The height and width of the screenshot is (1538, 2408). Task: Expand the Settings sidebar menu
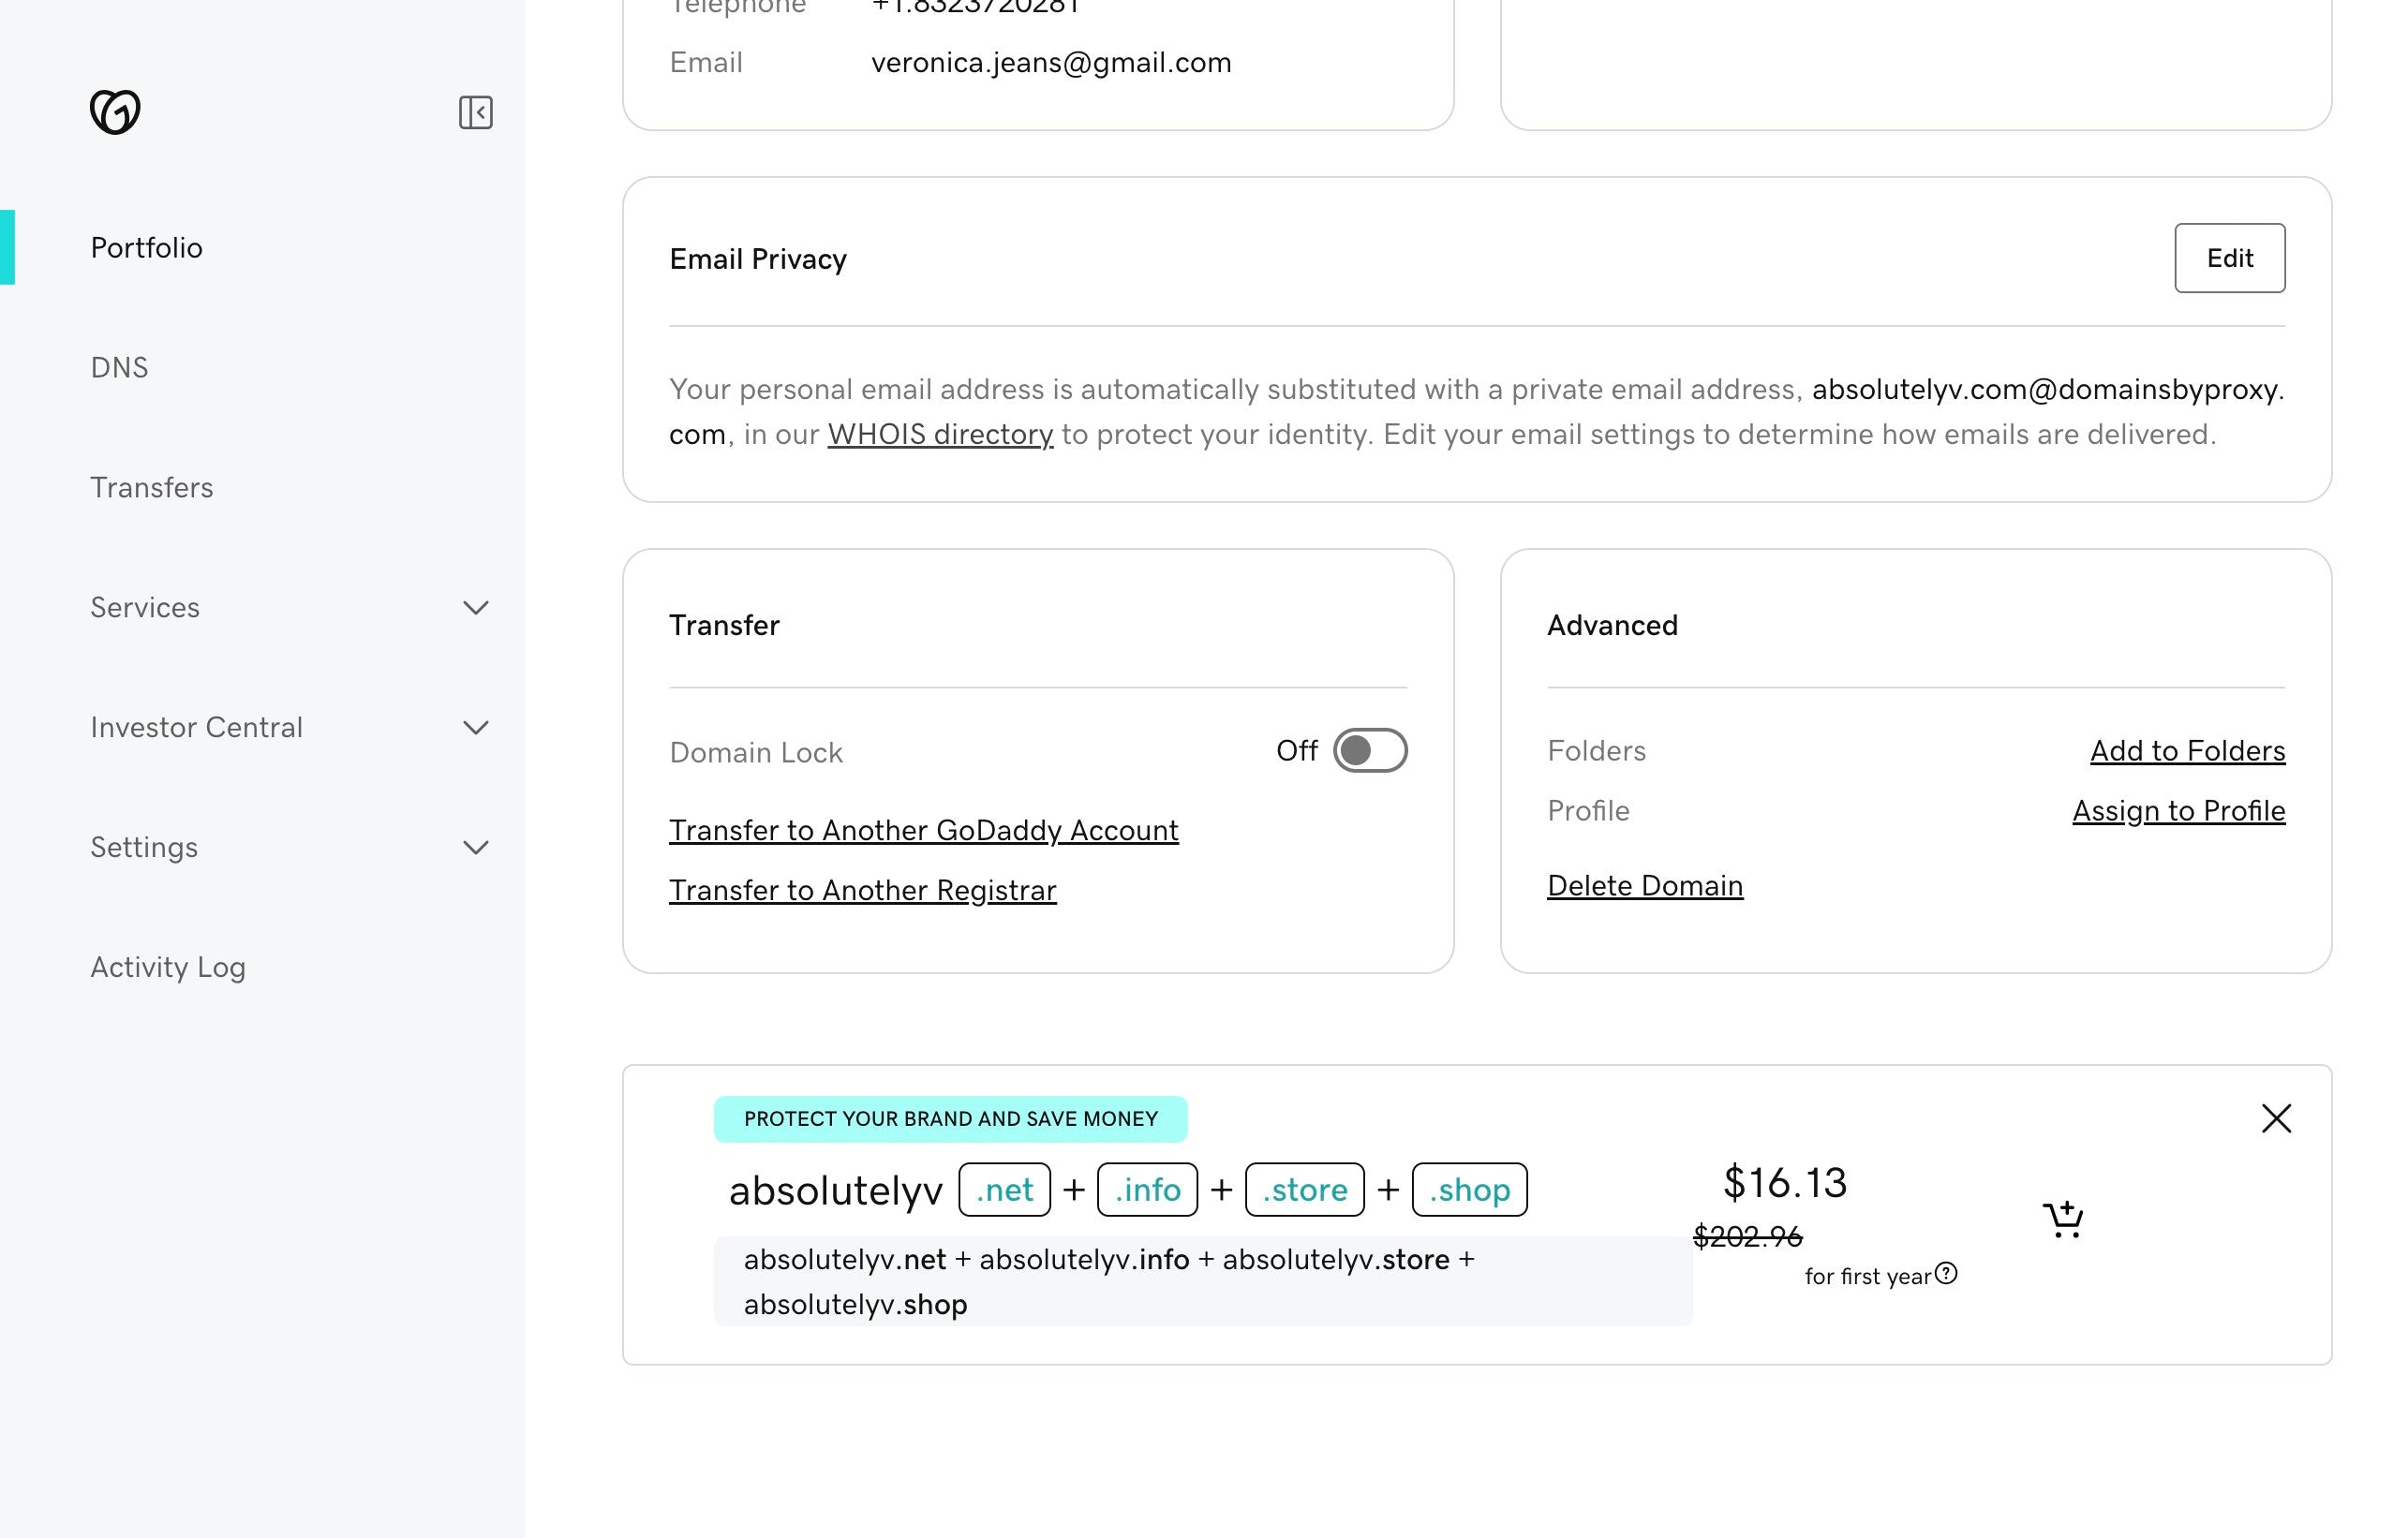pyautogui.click(x=476, y=847)
